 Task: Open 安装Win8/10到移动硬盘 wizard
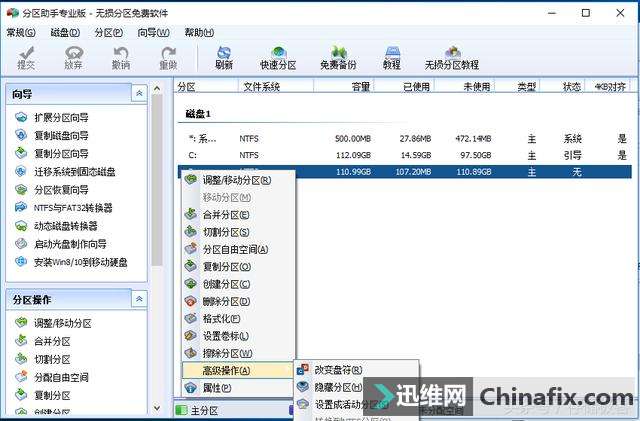(71, 262)
